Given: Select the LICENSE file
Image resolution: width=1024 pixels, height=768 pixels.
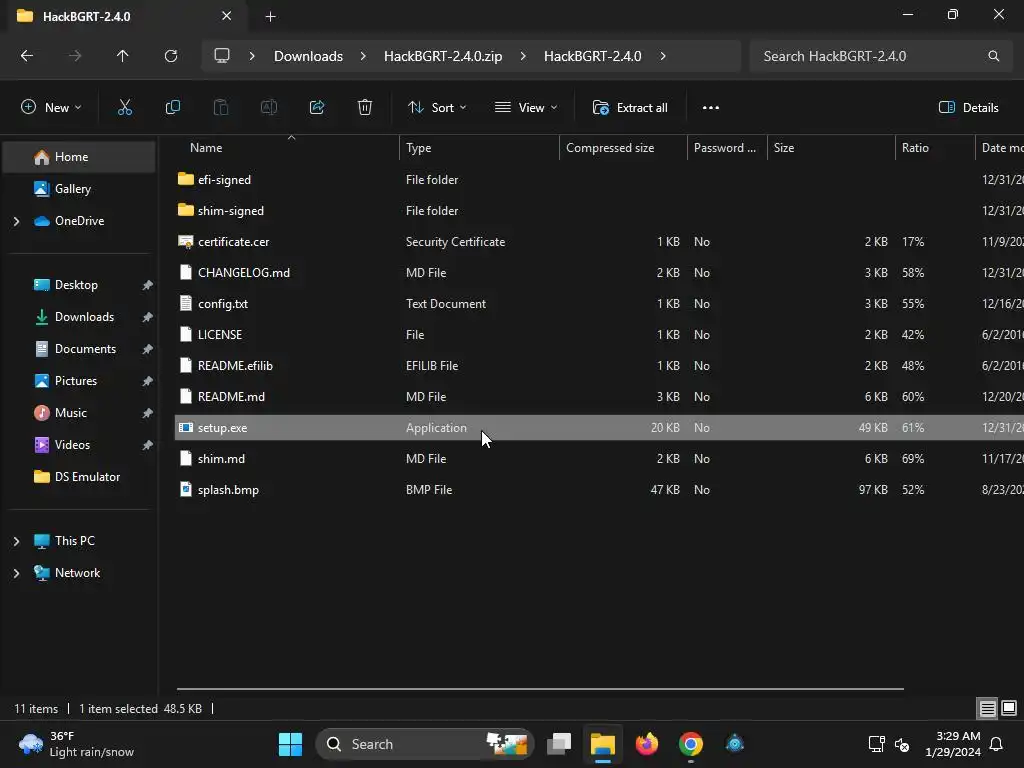Looking at the screenshot, I should (599, 335).
